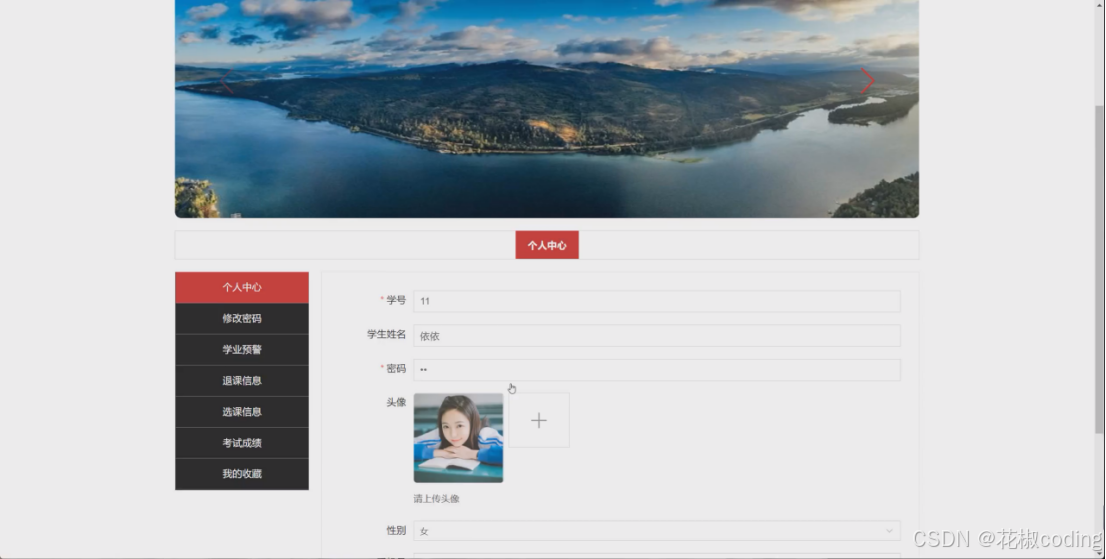Open 我的收藏 in the sidebar
Image resolution: width=1106 pixels, height=559 pixels.
(242, 474)
